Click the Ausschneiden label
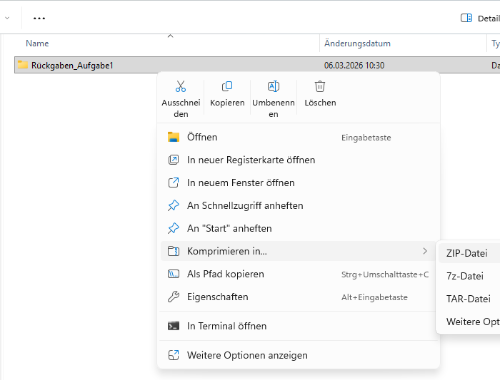500x380 pixels. (181, 108)
